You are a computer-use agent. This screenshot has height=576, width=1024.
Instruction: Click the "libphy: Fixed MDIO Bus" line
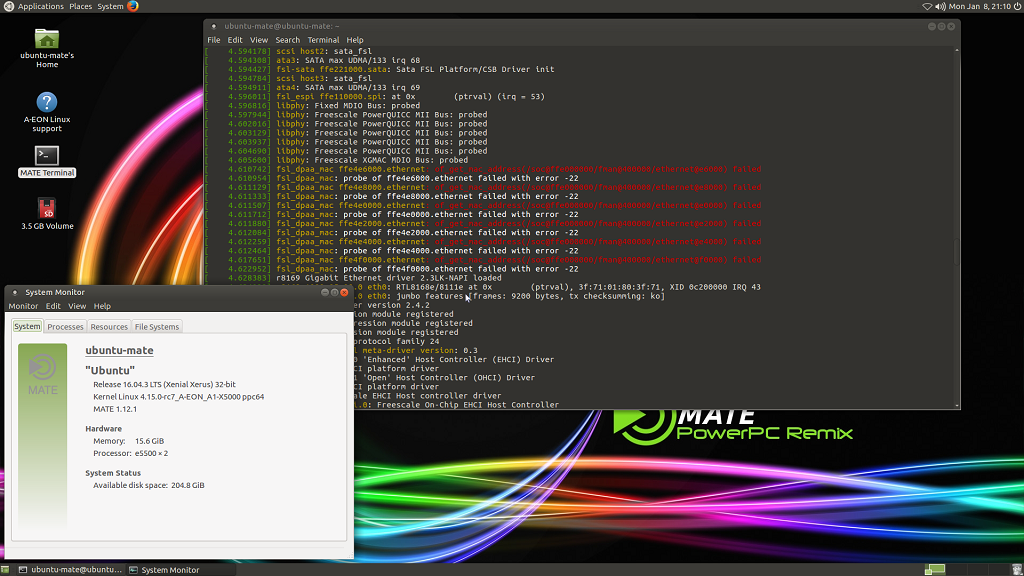348,106
